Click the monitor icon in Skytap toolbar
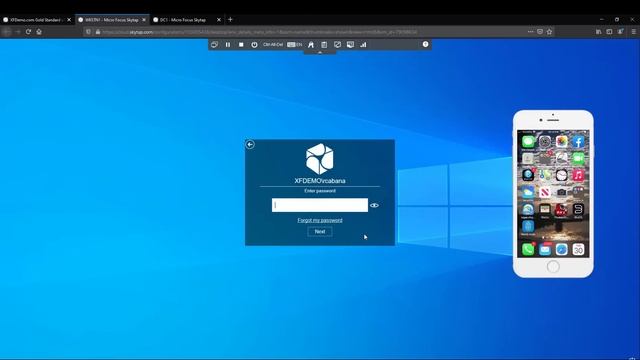 (x=350, y=44)
